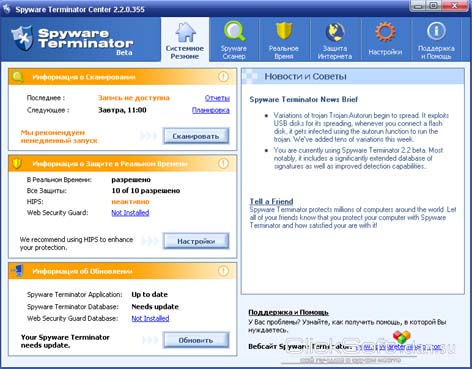Click the Обновить button
The height and width of the screenshot is (369, 472).
pyautogui.click(x=196, y=340)
